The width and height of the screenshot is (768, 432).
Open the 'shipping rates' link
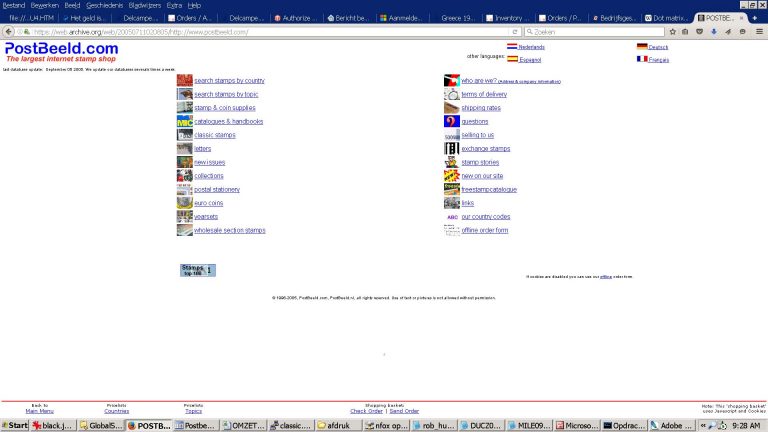pos(481,108)
